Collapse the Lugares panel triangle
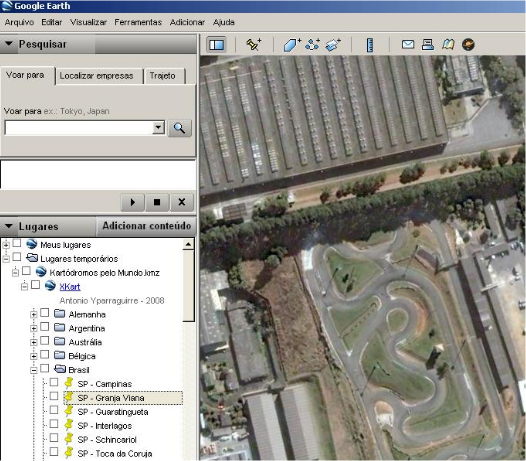The width and height of the screenshot is (526, 461). pos(9,226)
